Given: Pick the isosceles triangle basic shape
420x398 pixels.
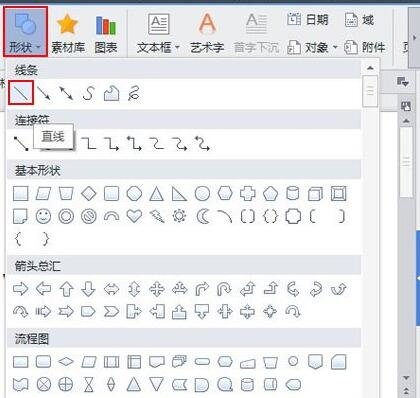Looking at the screenshot, I should coord(156,194).
